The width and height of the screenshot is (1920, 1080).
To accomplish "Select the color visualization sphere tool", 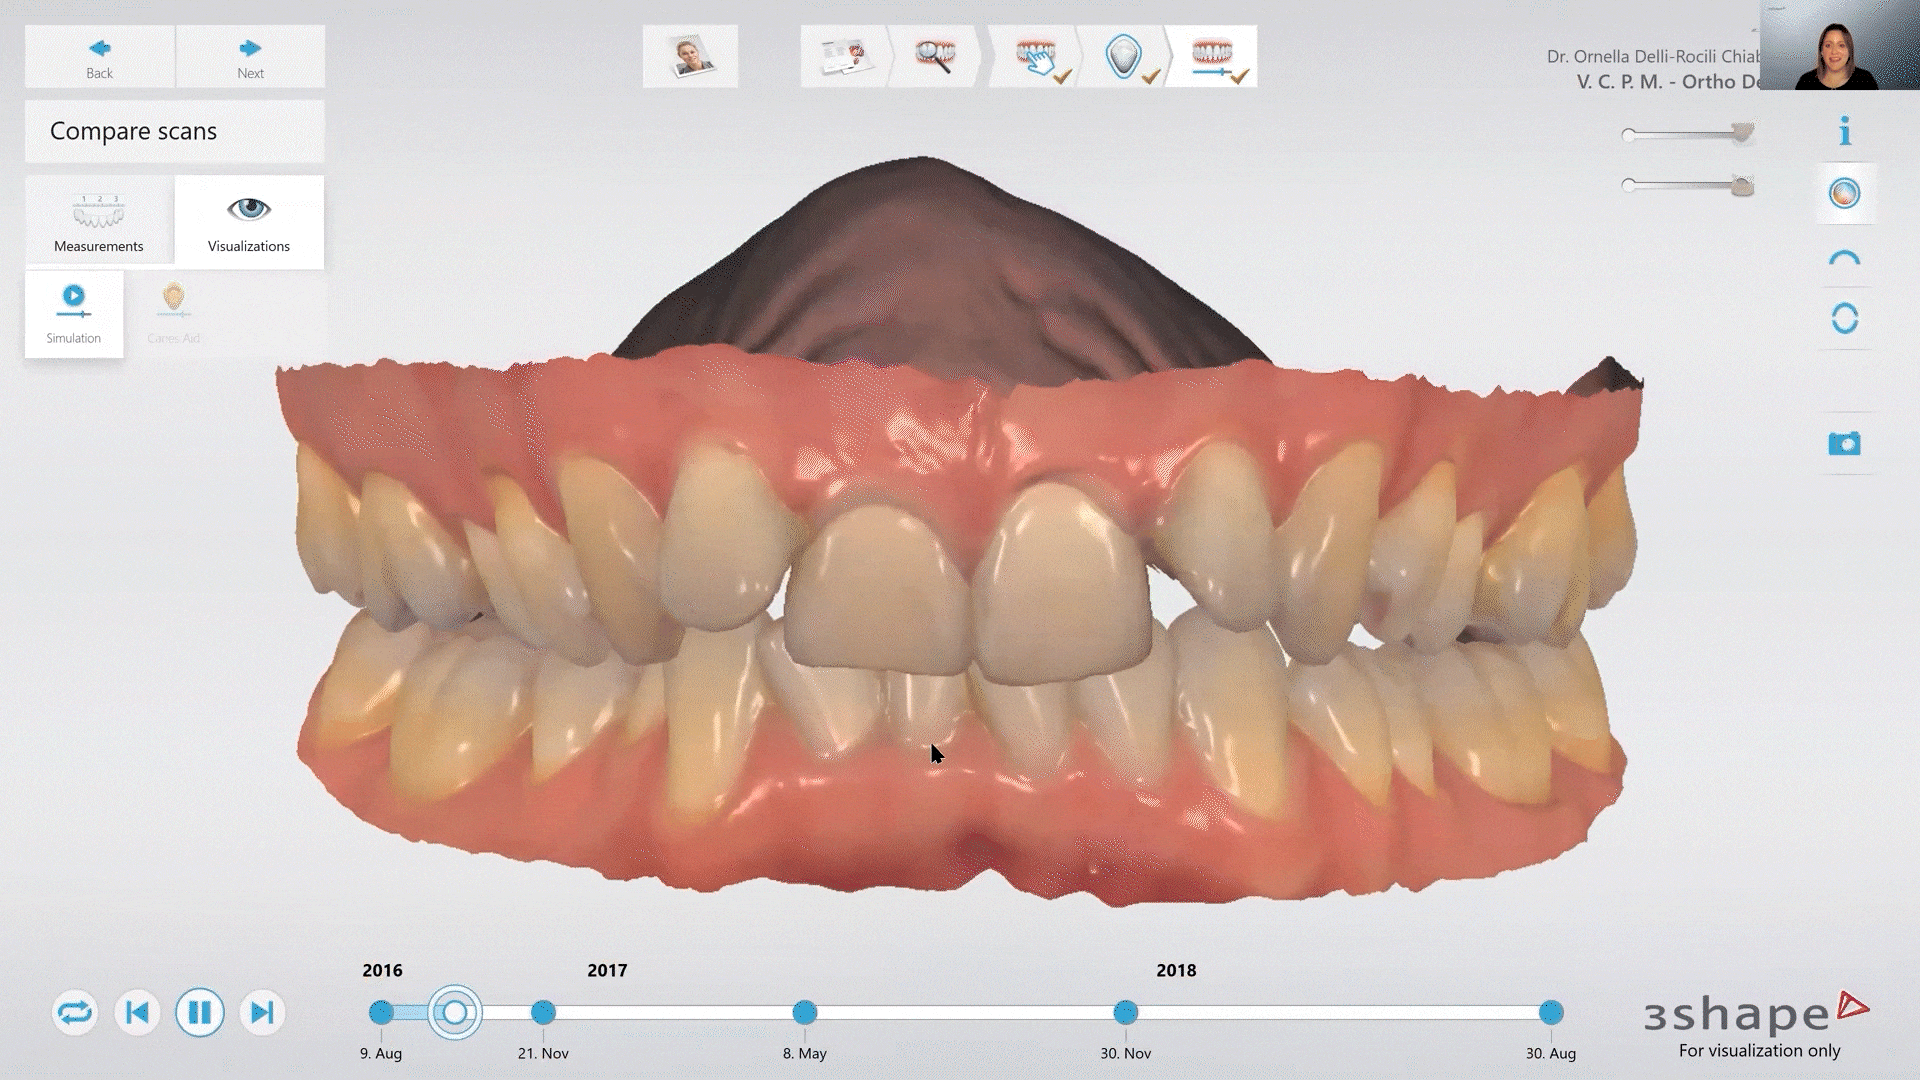I will [1845, 194].
